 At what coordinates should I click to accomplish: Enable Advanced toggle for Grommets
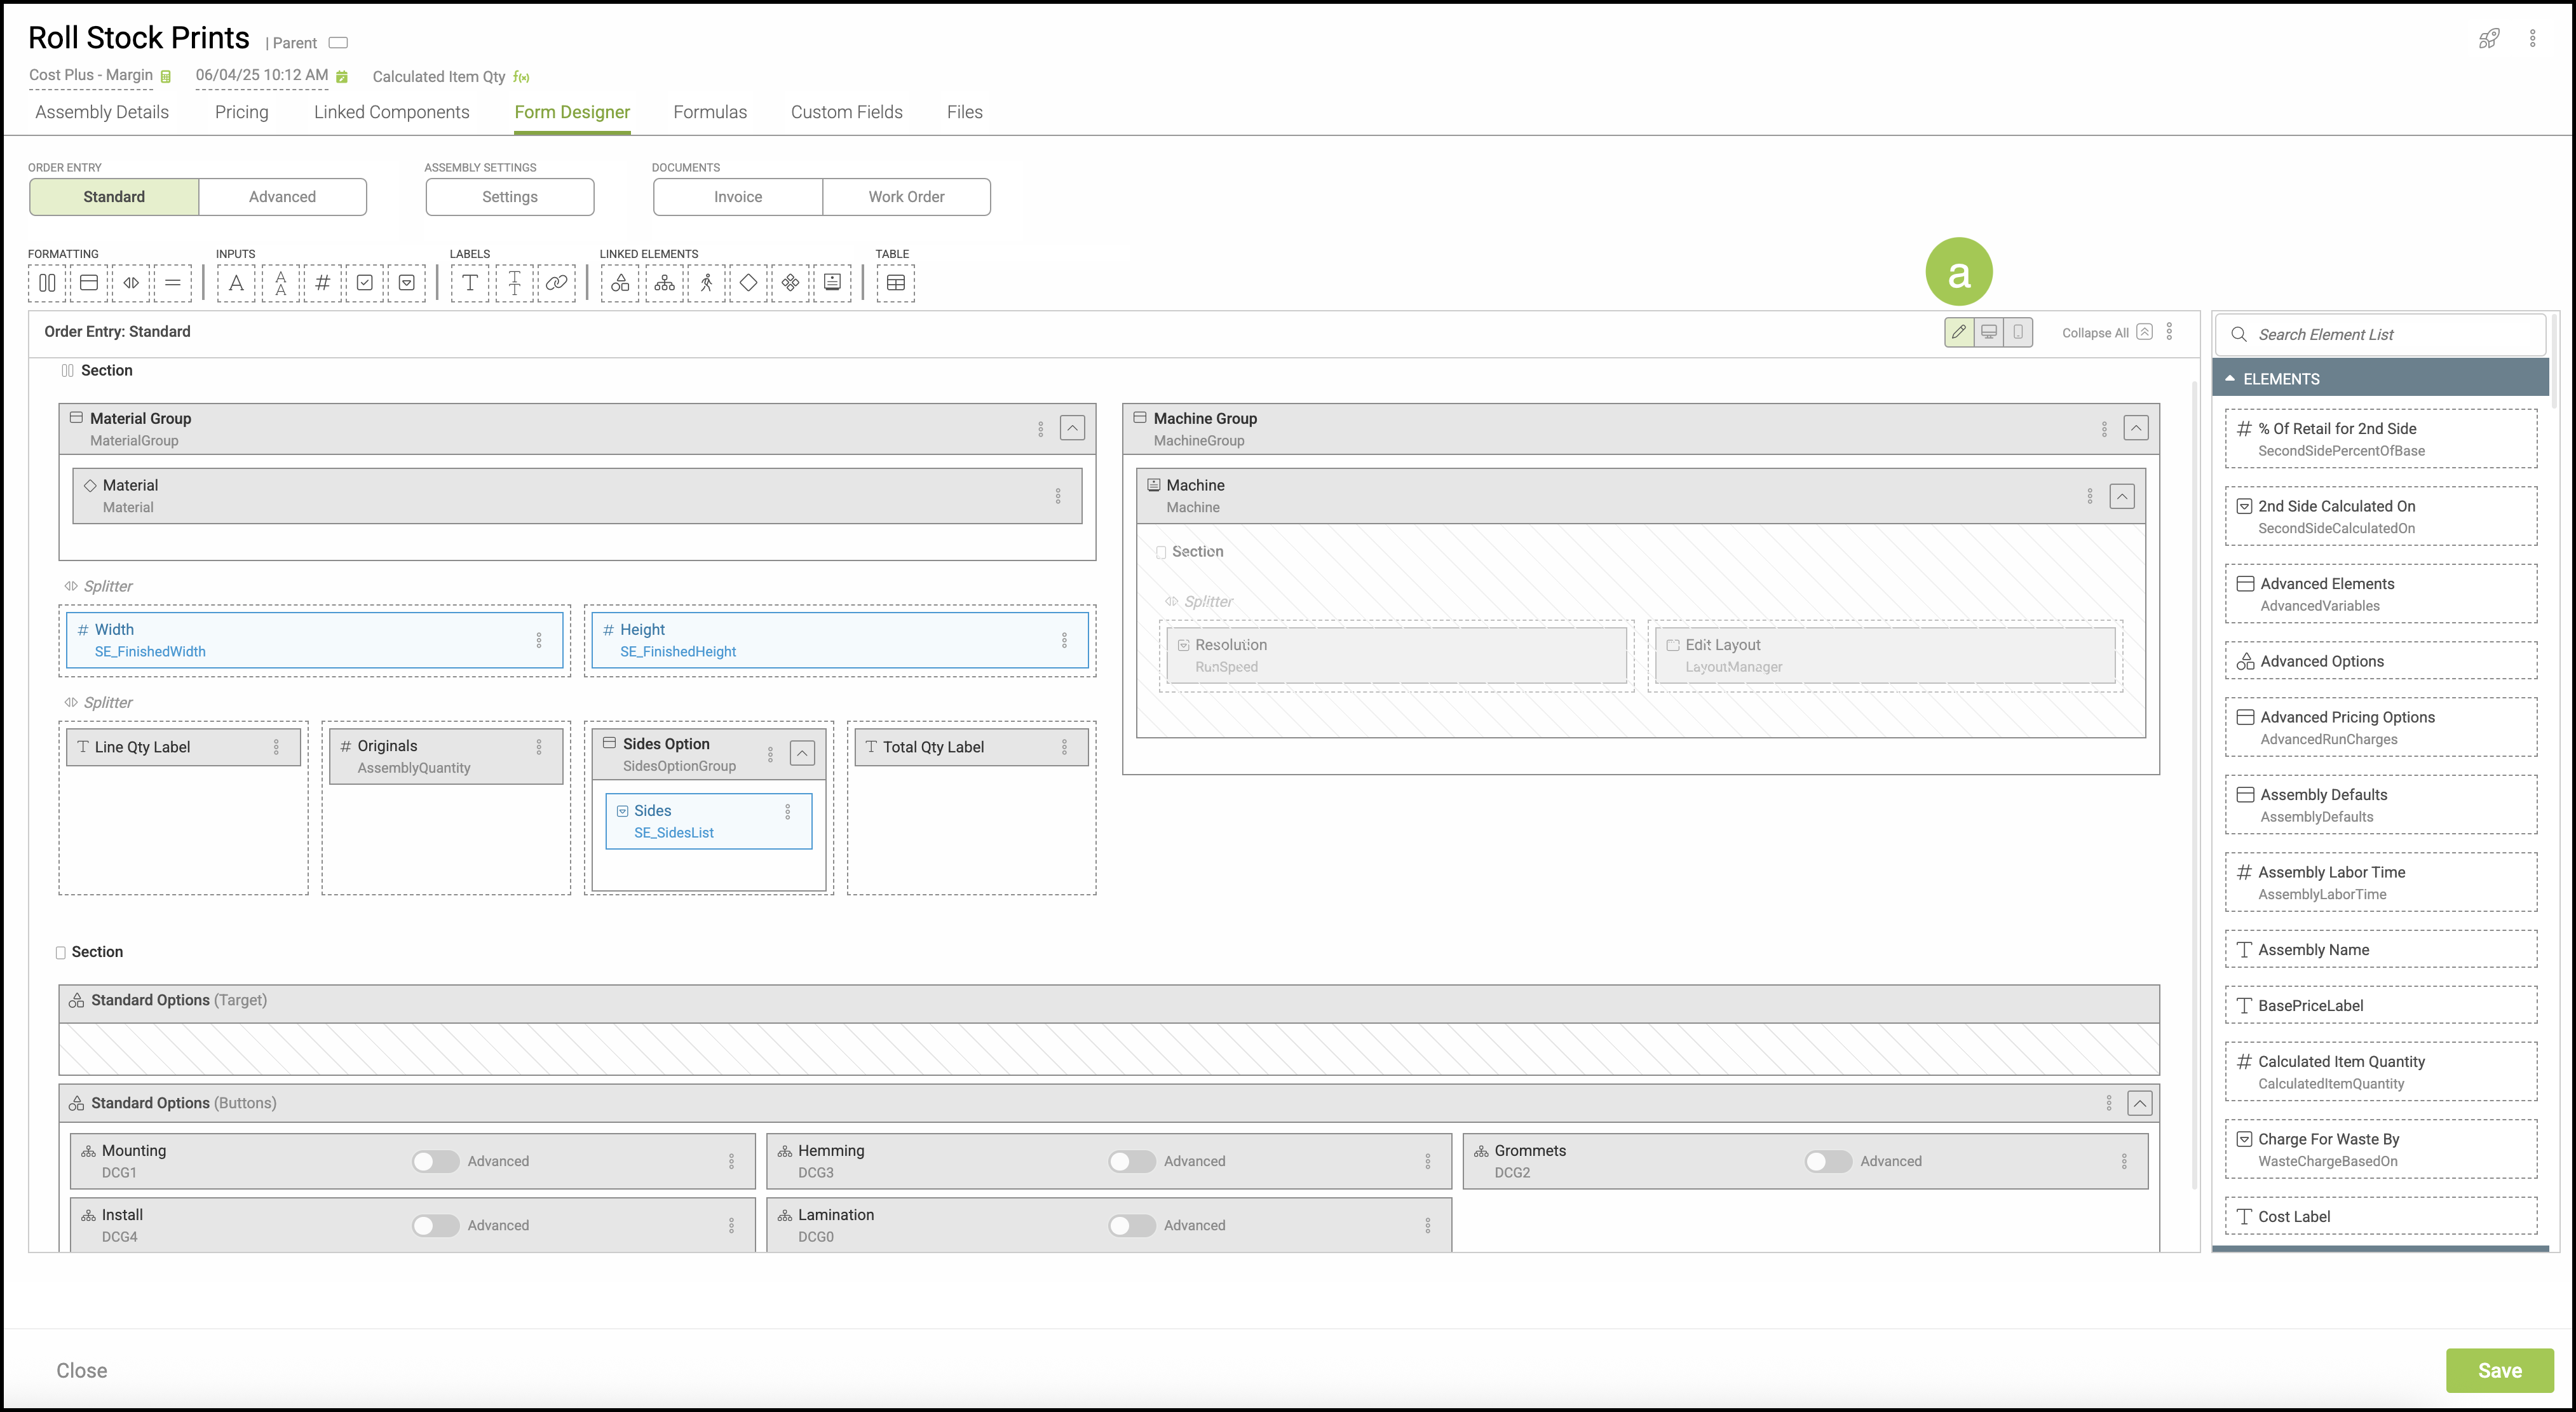point(1828,1161)
